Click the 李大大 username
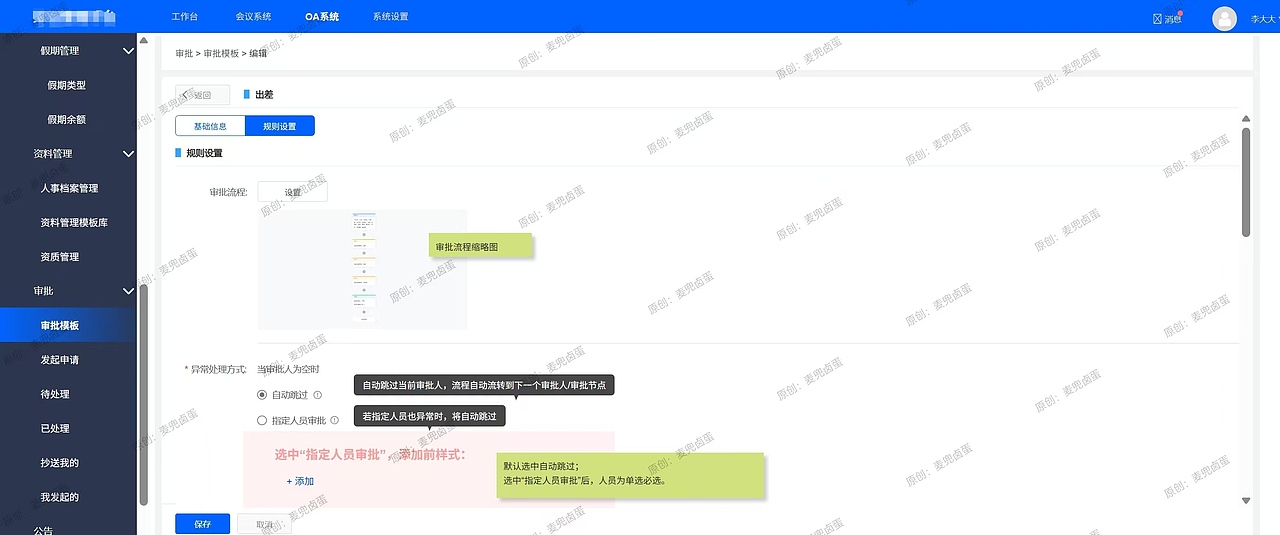Image resolution: width=1280 pixels, height=535 pixels. point(1262,19)
